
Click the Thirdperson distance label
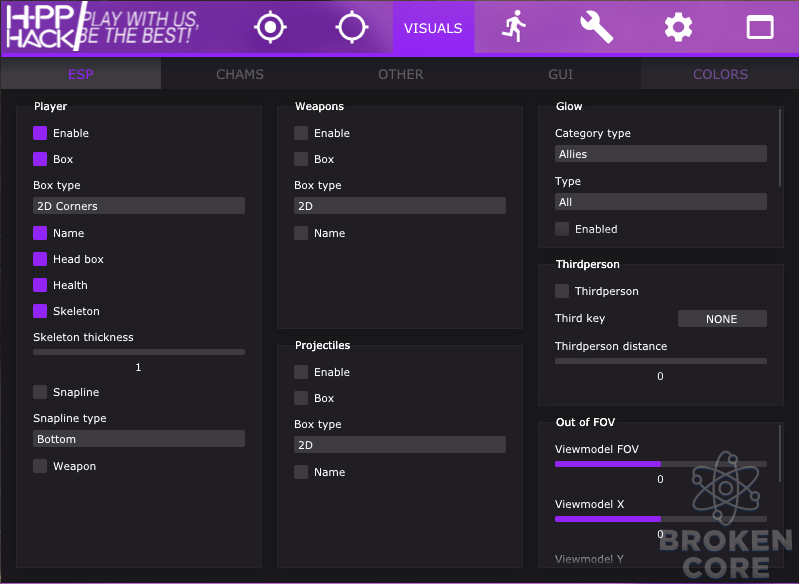click(610, 346)
